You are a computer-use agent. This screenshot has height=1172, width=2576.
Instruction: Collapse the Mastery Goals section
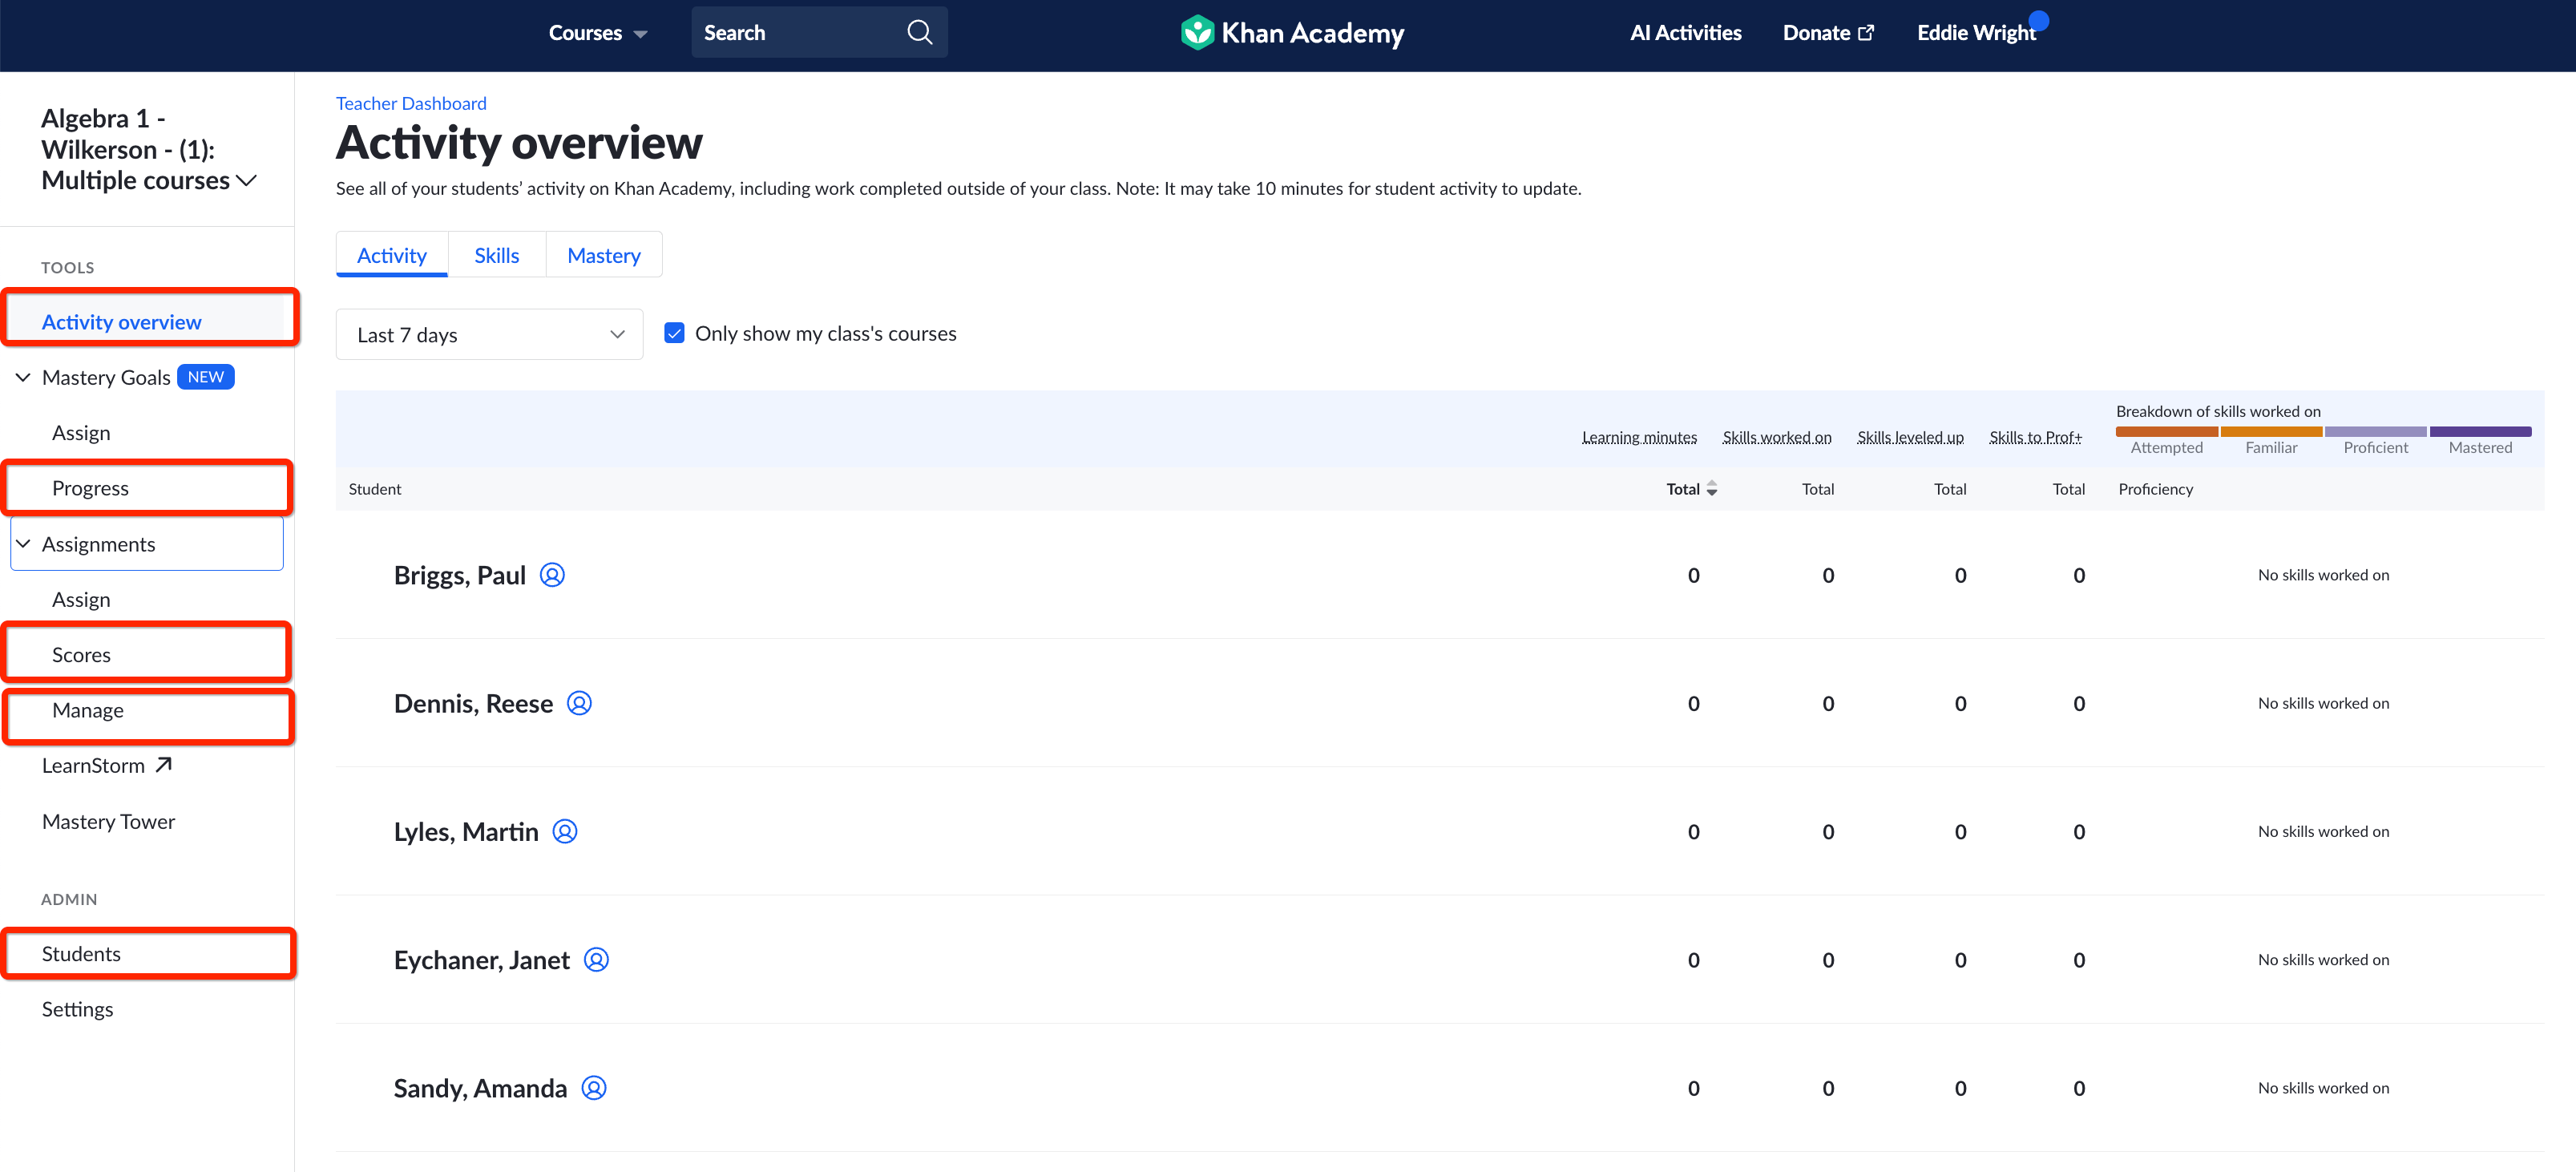(23, 377)
